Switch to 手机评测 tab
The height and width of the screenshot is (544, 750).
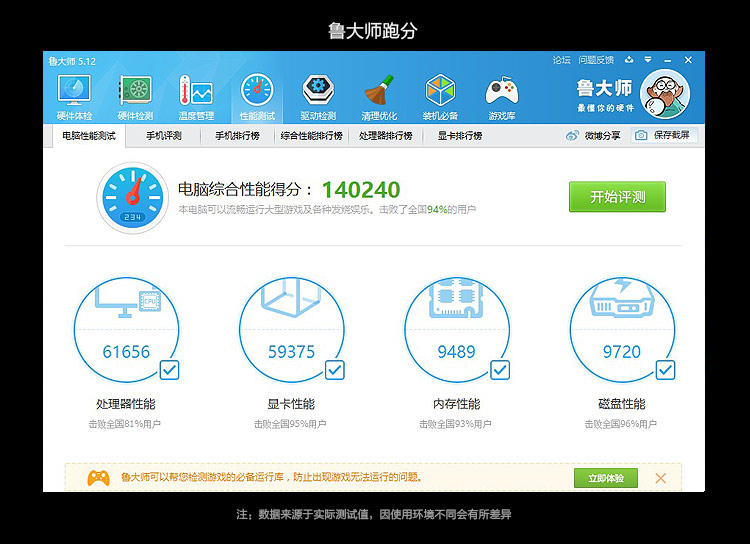[x=164, y=136]
